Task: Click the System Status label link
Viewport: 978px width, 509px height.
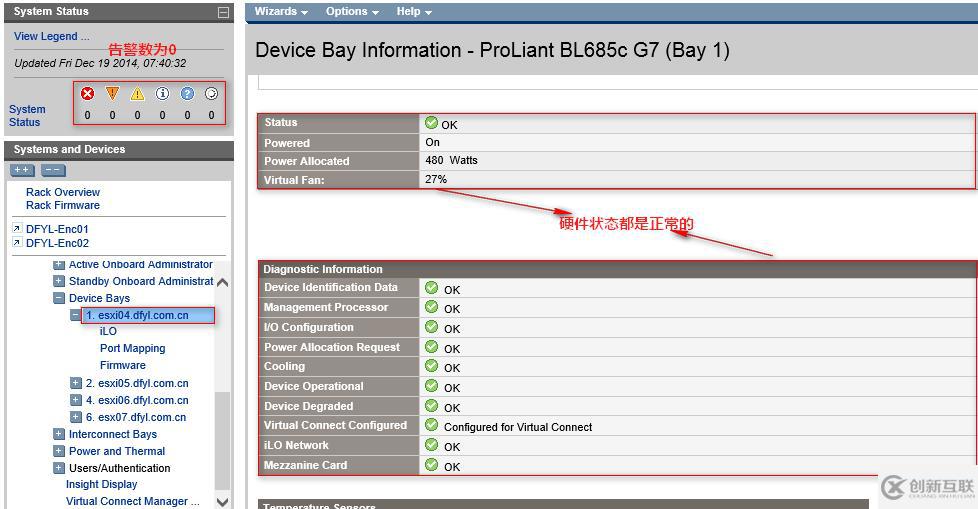Action: click(x=27, y=115)
